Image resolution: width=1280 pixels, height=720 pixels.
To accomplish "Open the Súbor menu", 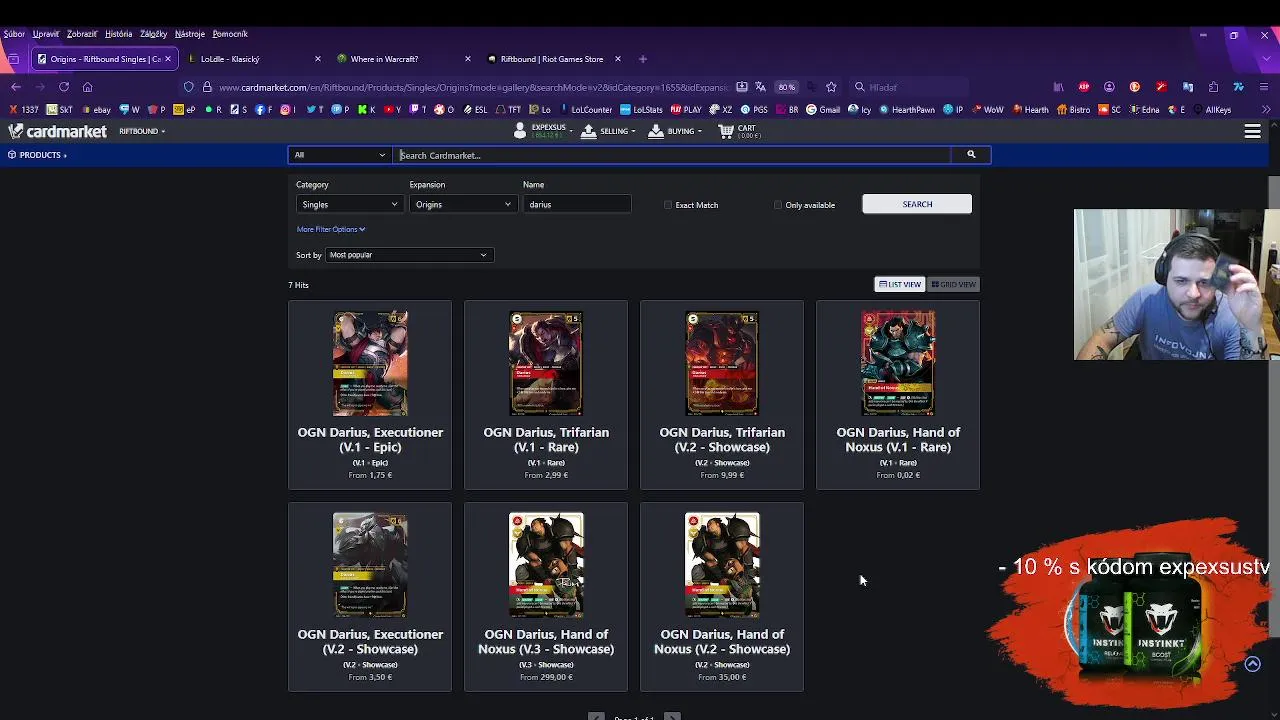I will pyautogui.click(x=14, y=34).
